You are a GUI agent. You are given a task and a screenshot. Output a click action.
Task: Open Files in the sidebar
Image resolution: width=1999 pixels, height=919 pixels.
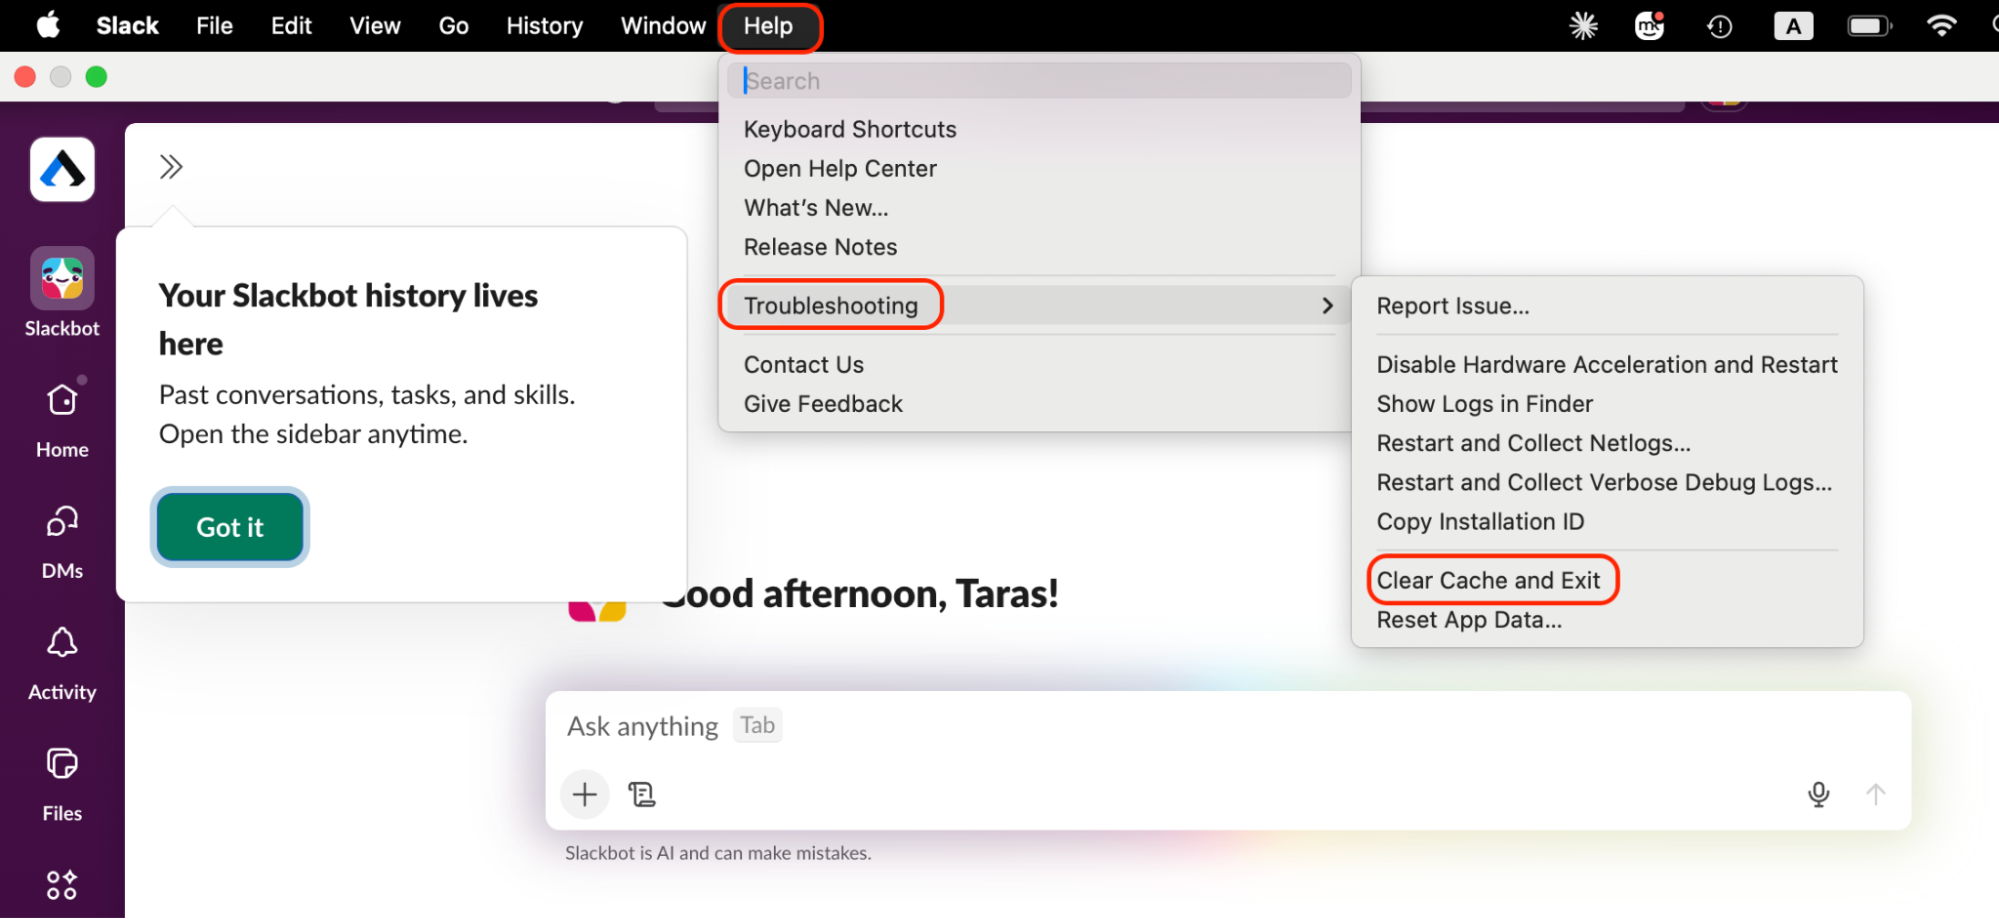click(62, 784)
